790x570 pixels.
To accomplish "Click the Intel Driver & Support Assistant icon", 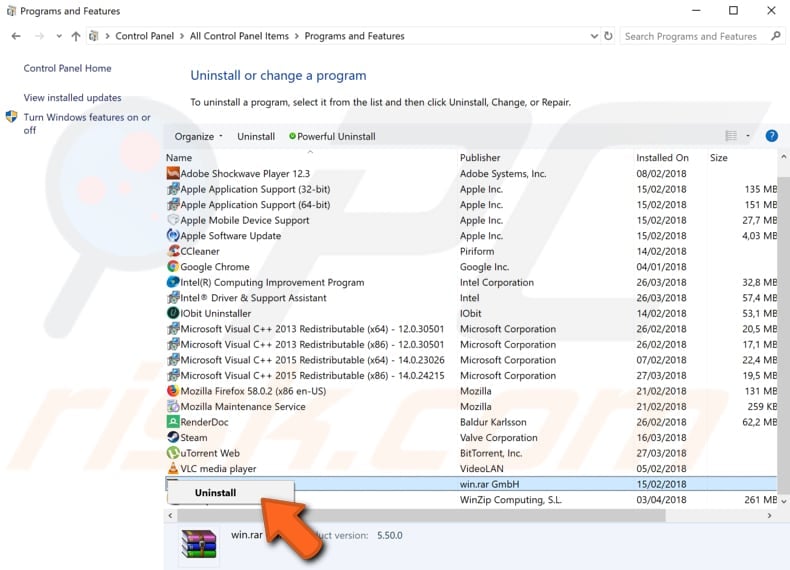I will pos(173,298).
